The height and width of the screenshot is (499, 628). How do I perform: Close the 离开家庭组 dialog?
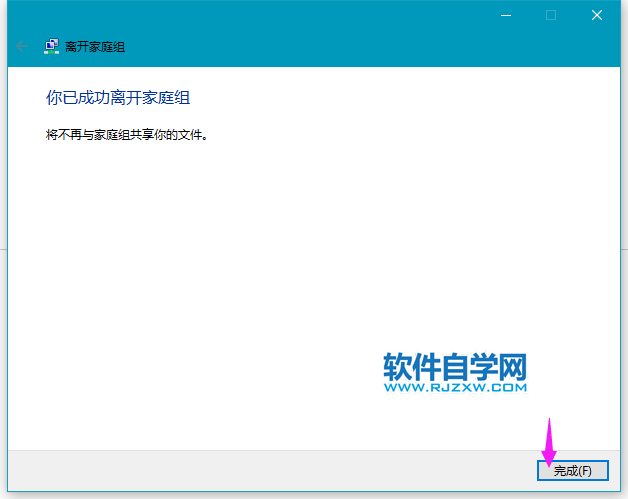point(597,15)
